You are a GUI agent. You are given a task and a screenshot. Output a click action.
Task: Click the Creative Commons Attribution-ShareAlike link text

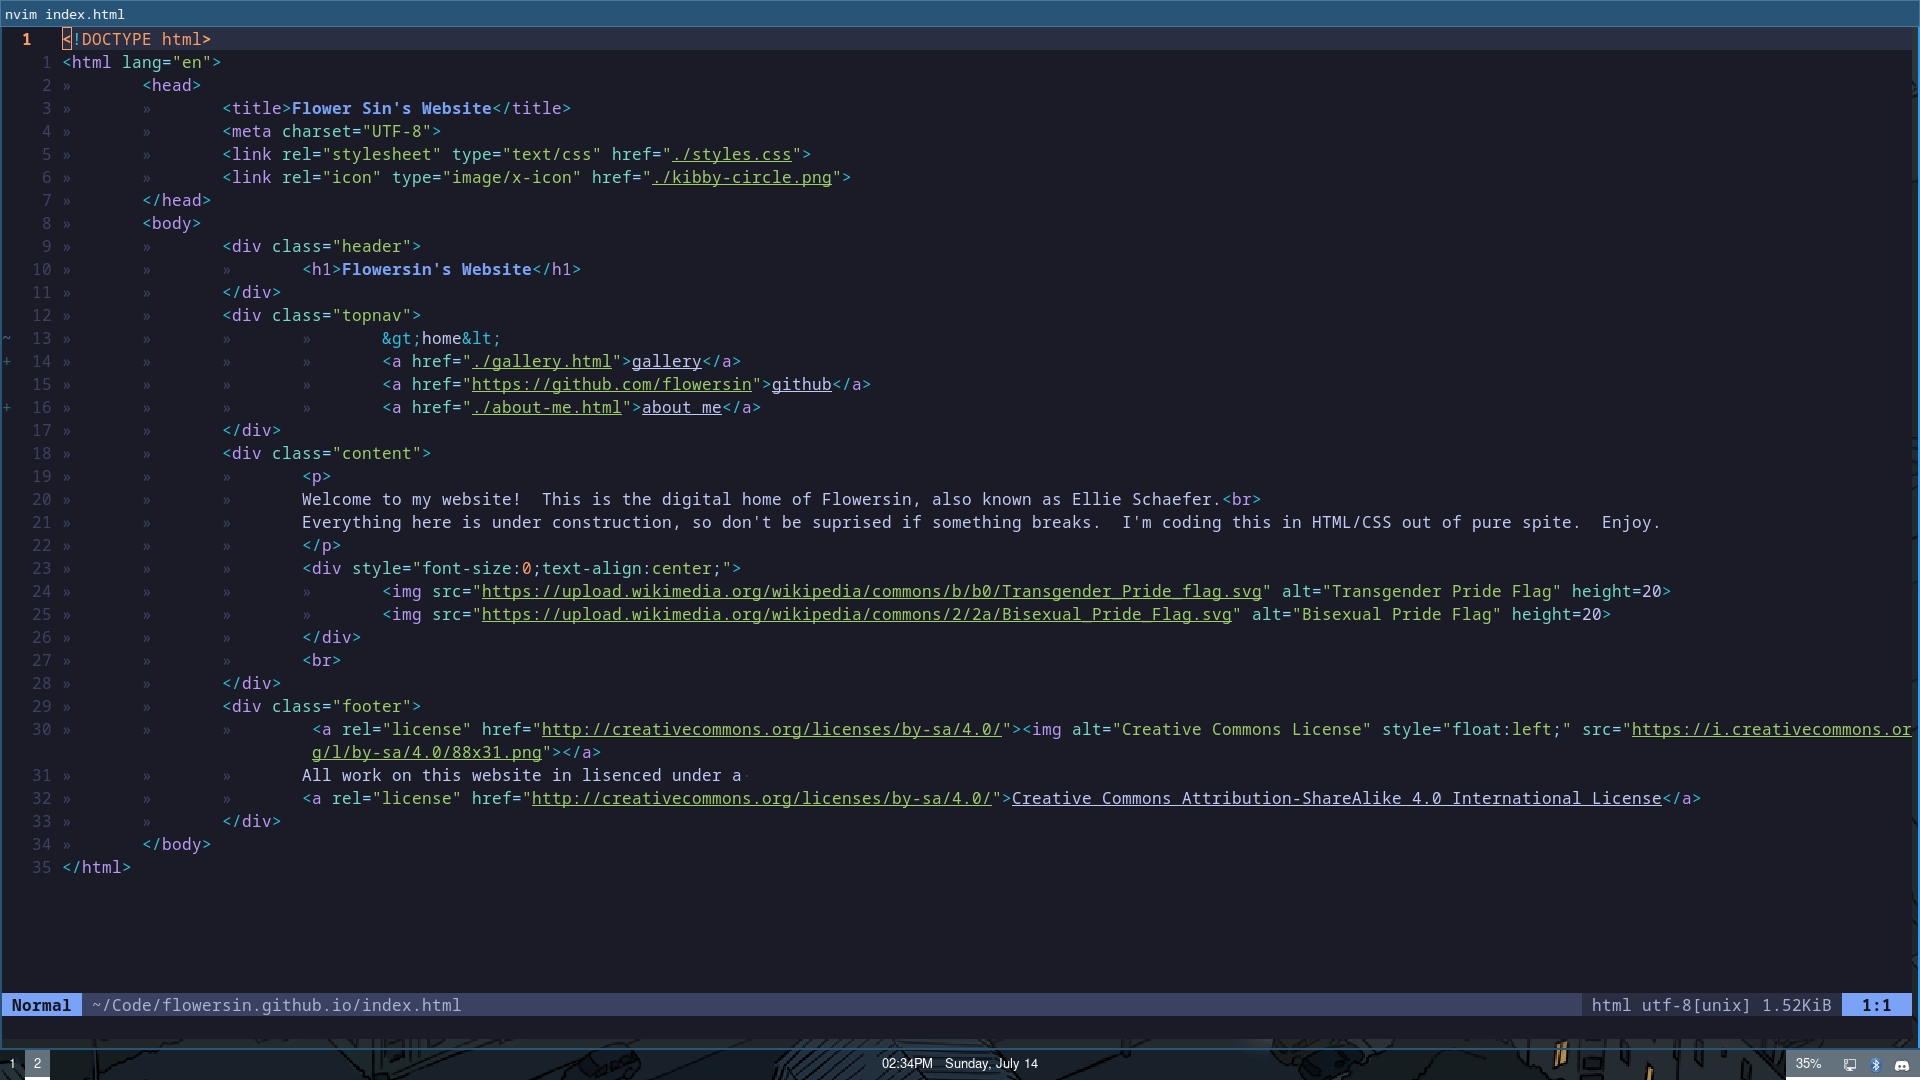1336,798
